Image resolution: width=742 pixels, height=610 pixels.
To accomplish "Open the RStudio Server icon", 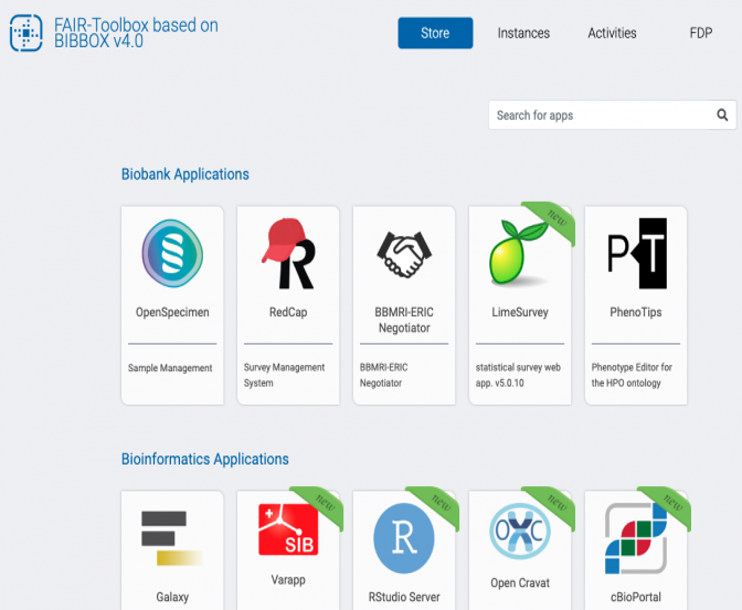I will (403, 538).
